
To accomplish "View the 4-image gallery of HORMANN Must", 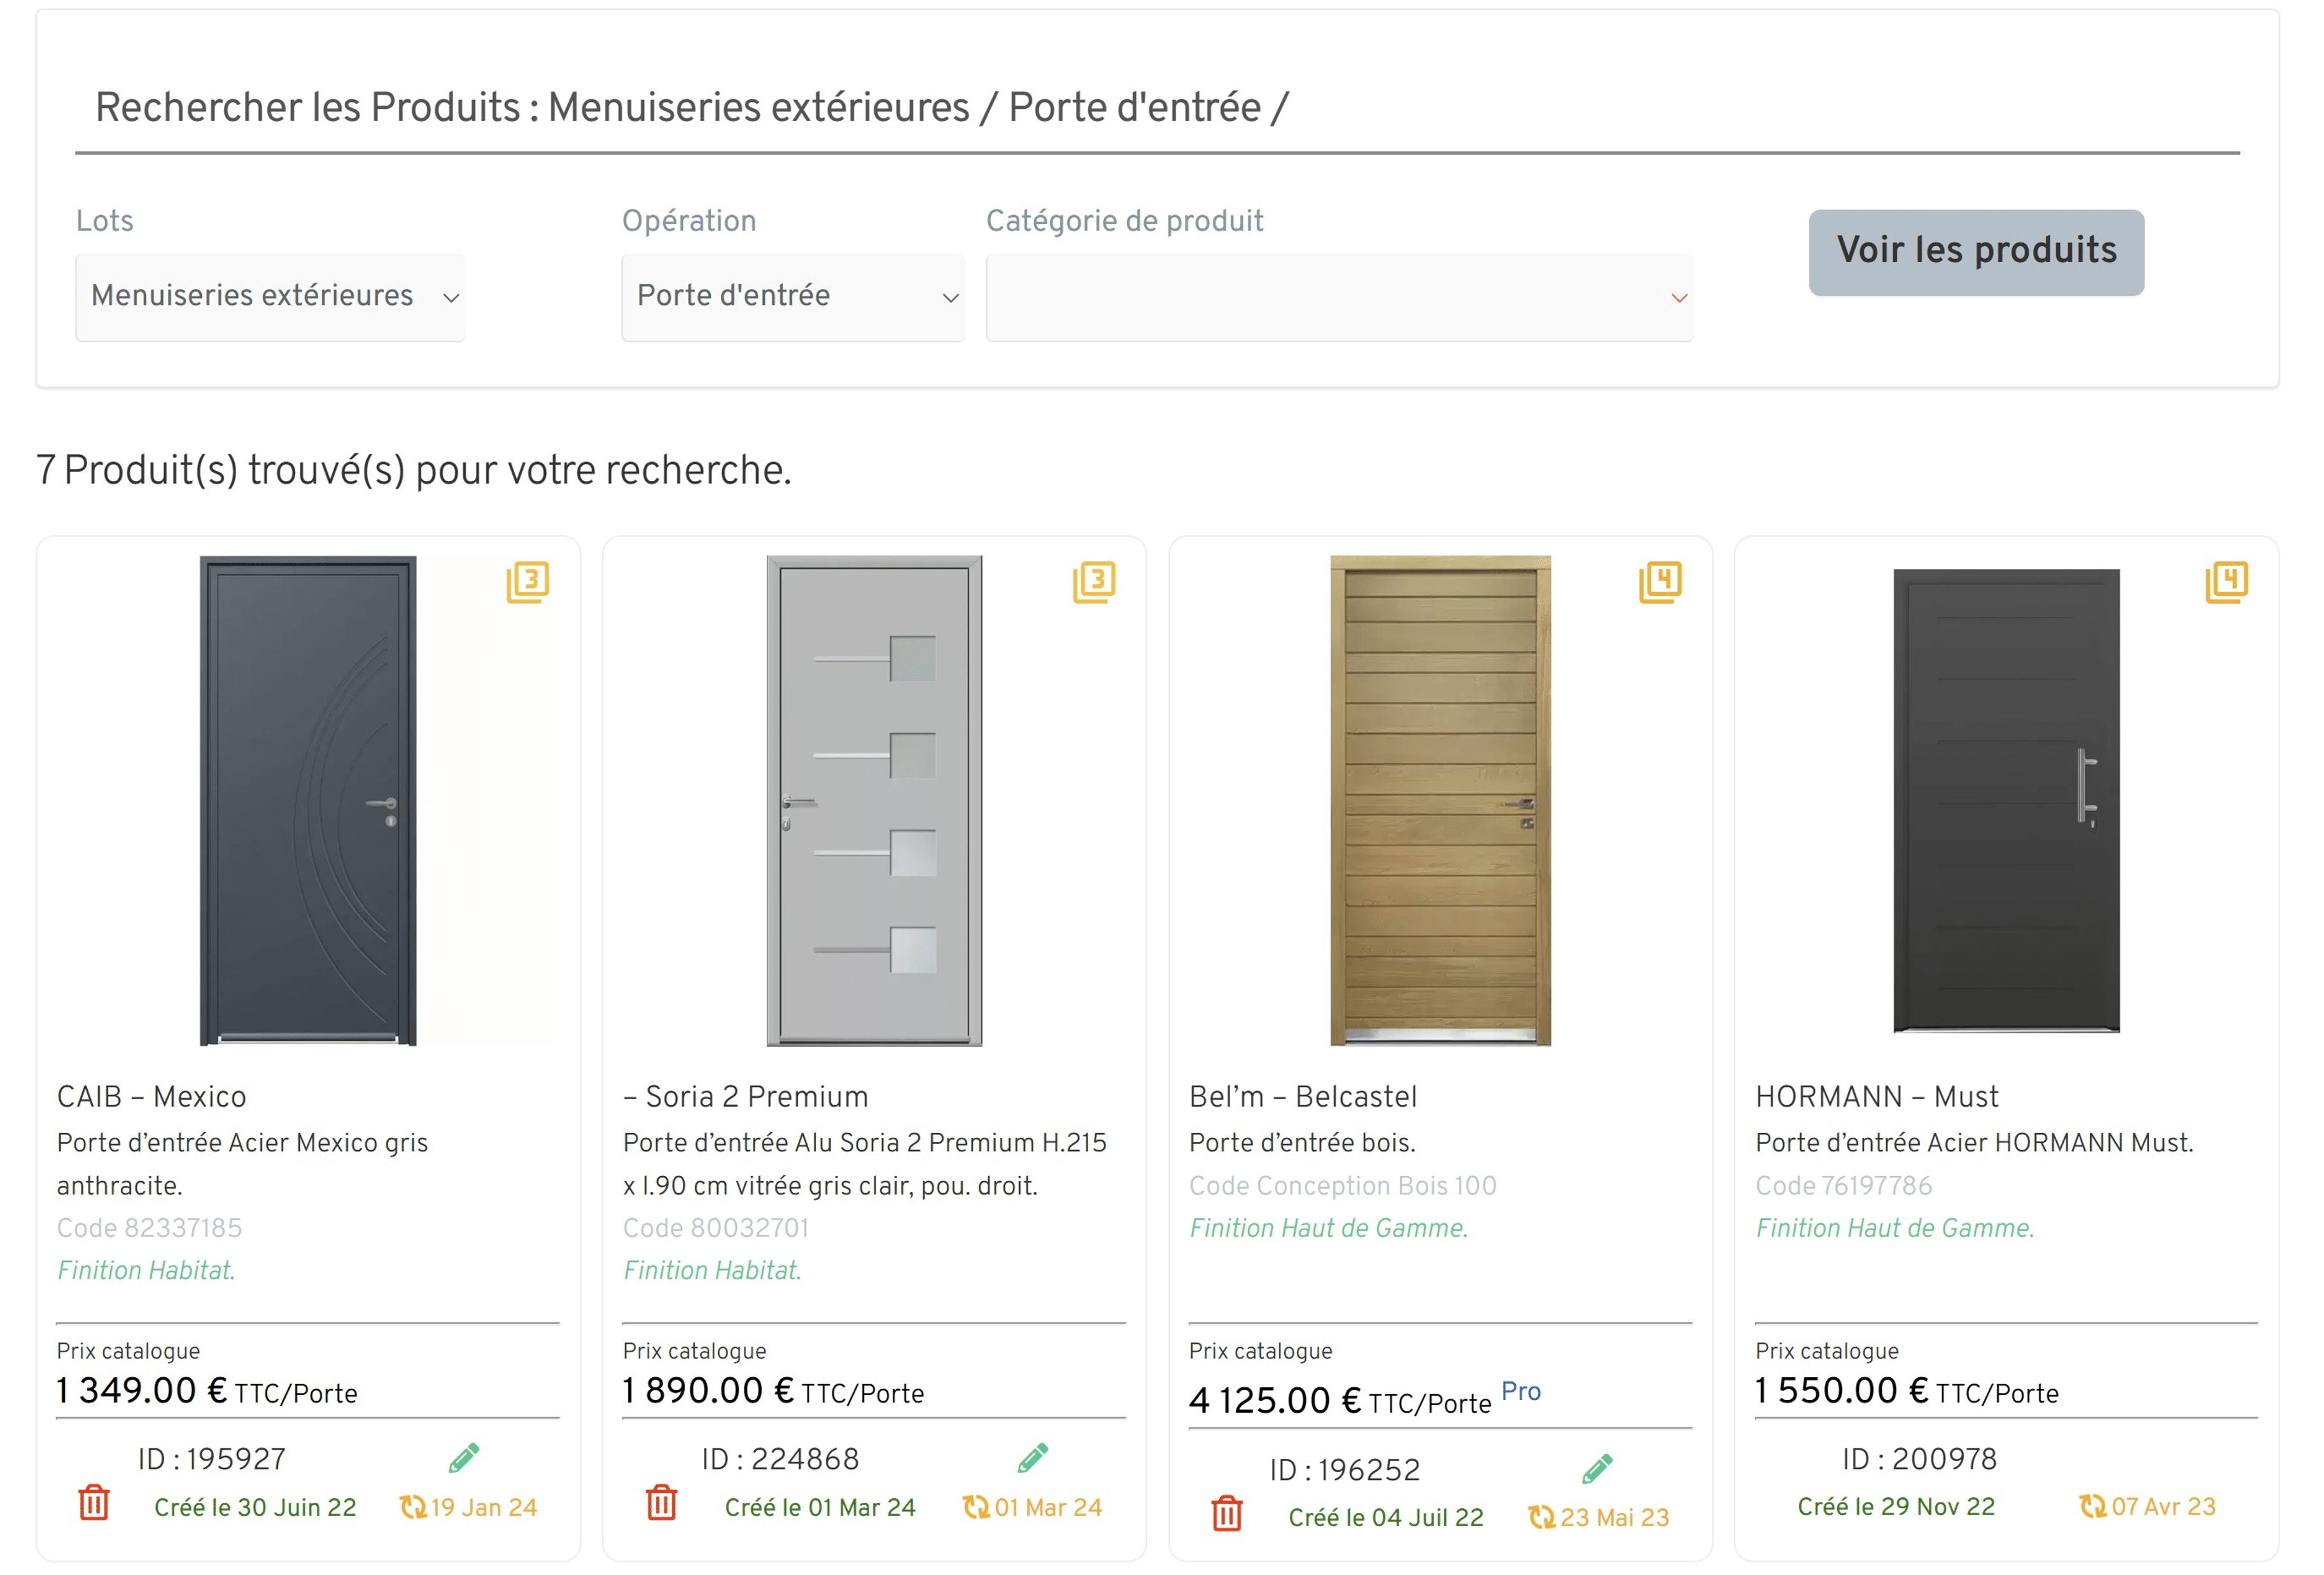I will tap(2226, 581).
